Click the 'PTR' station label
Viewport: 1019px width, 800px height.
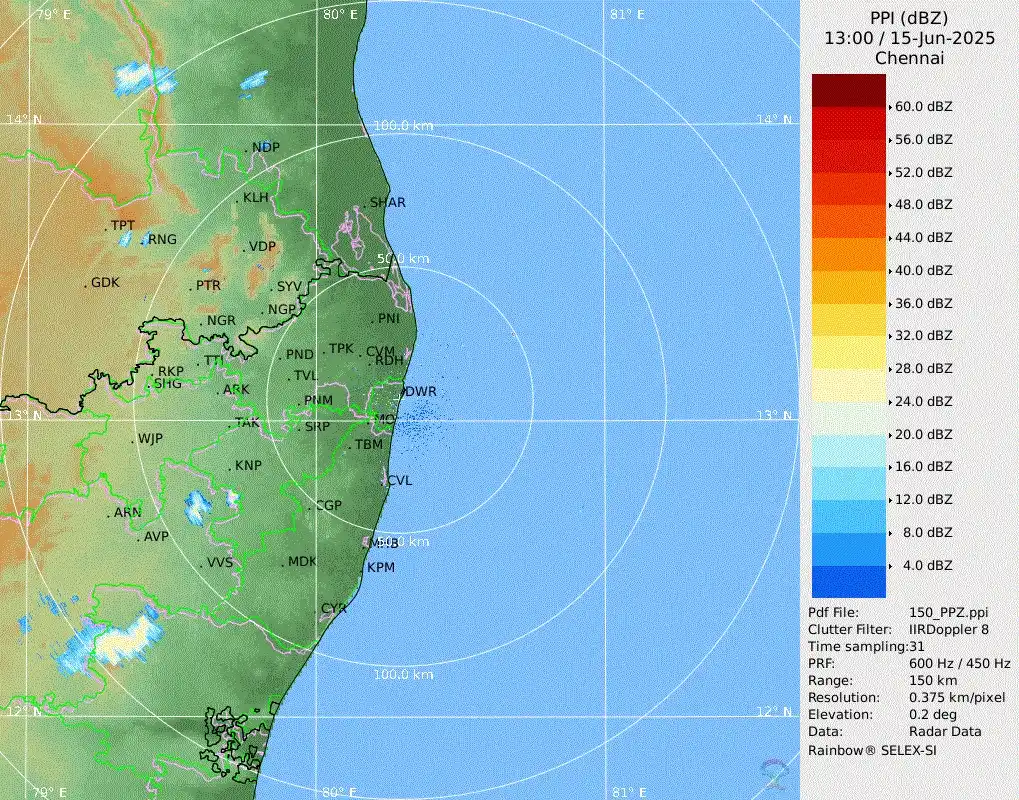pos(208,285)
